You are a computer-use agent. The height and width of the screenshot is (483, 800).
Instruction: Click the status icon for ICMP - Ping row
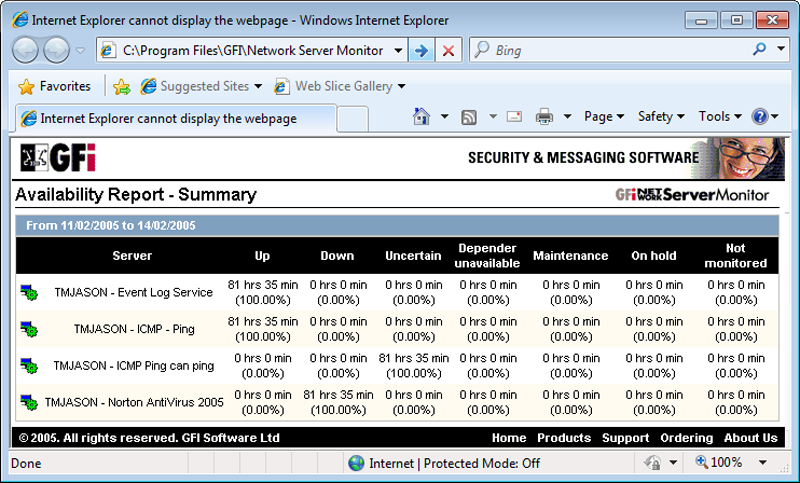click(29, 329)
